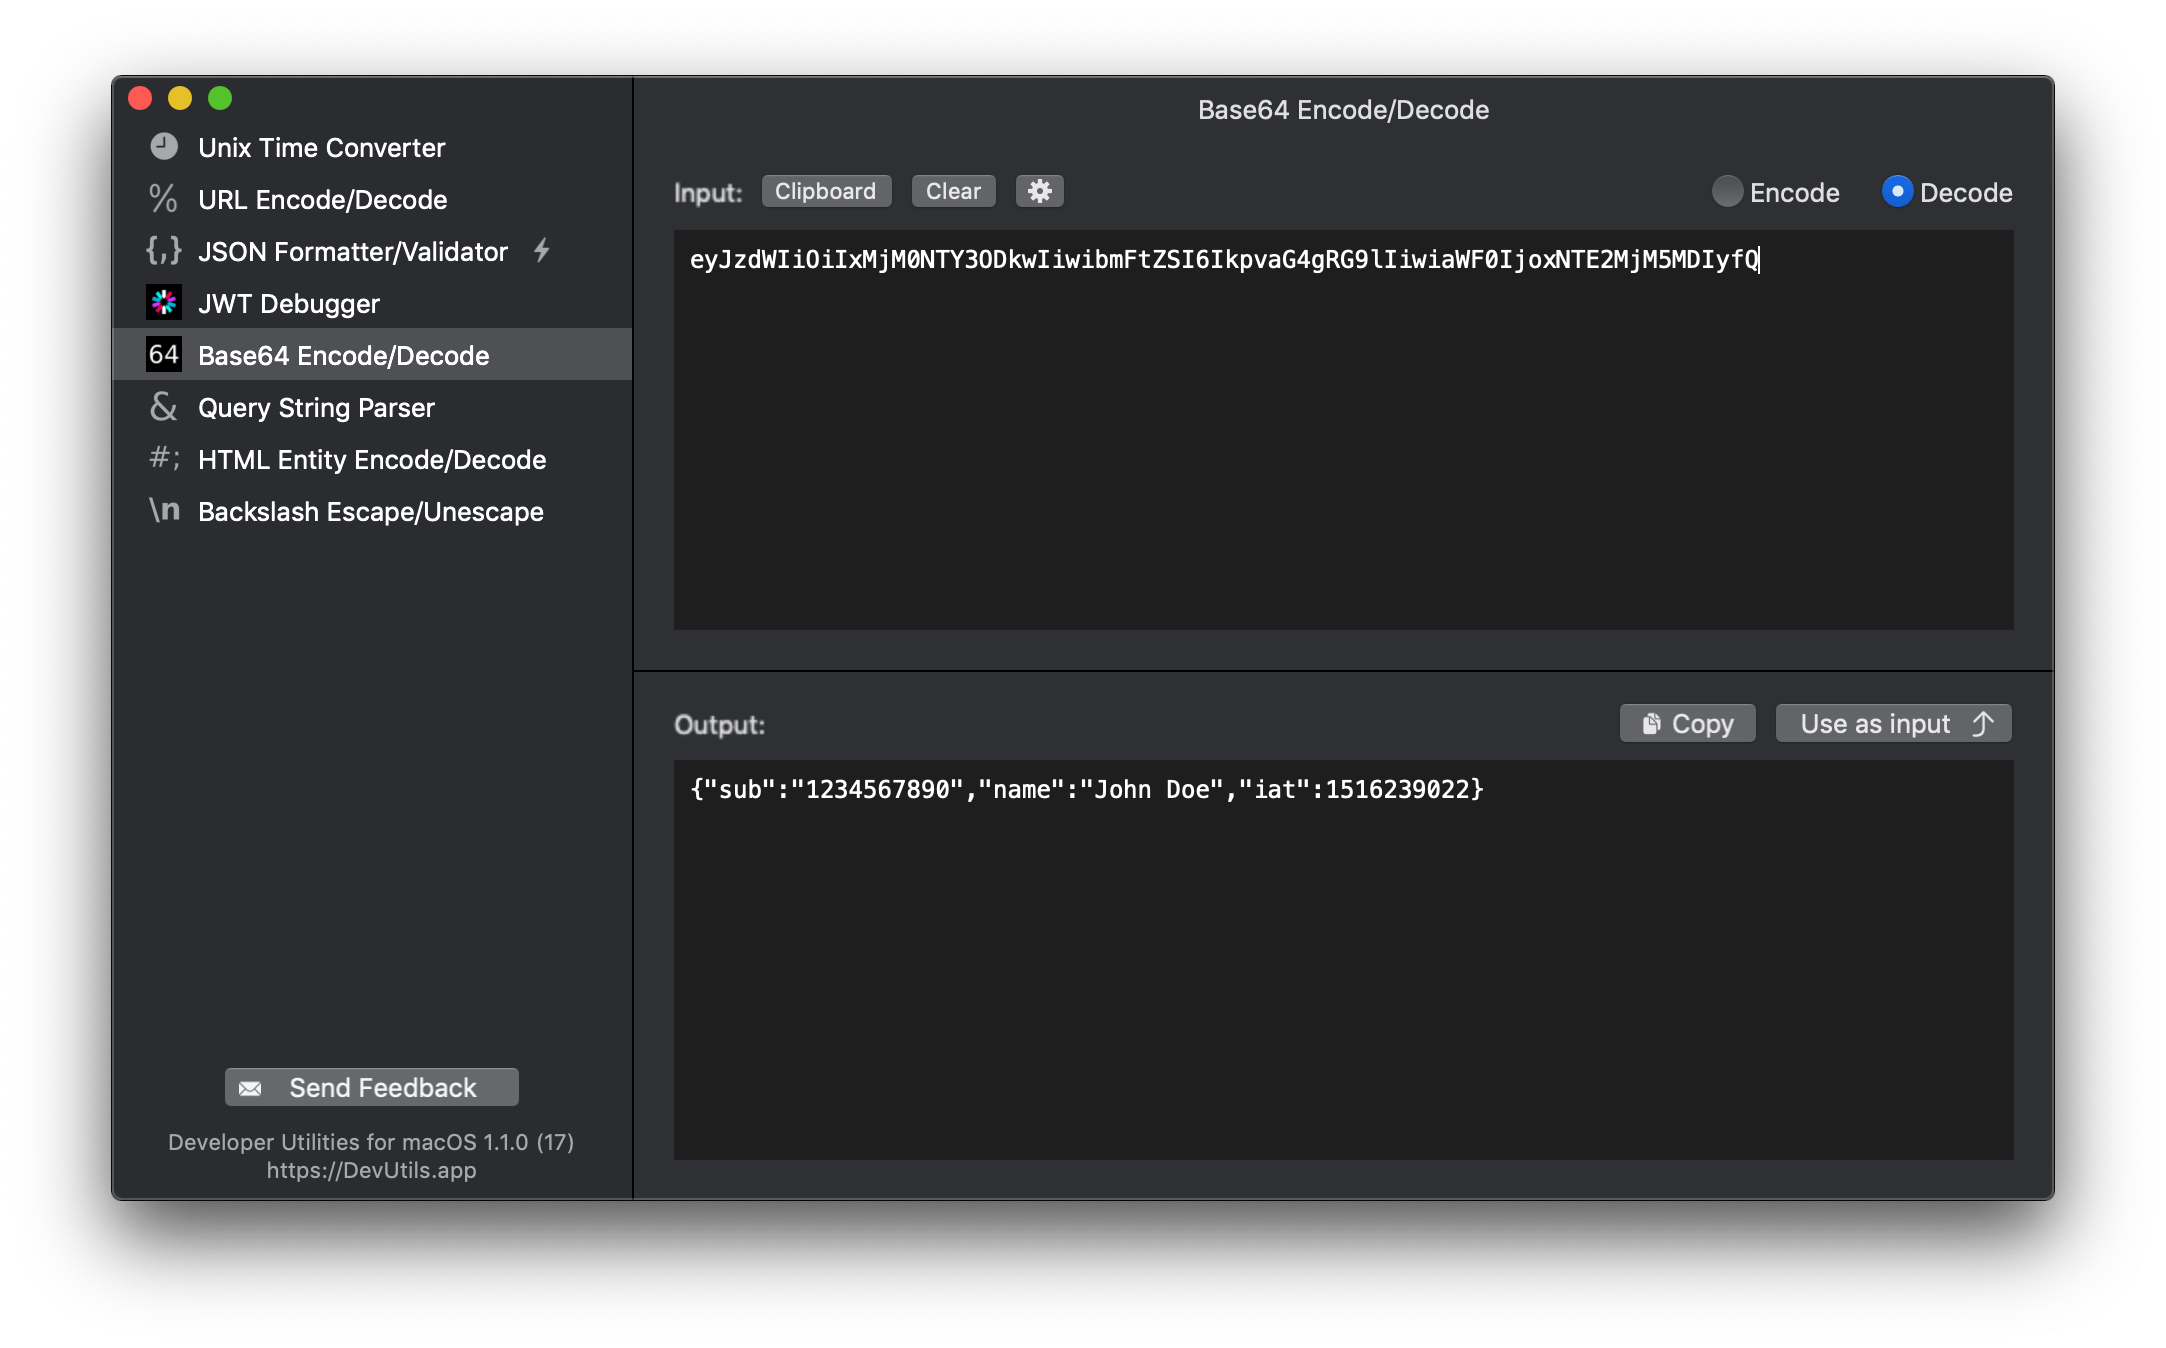
Task: Click the decoded JSON output text area
Action: pos(1344,960)
